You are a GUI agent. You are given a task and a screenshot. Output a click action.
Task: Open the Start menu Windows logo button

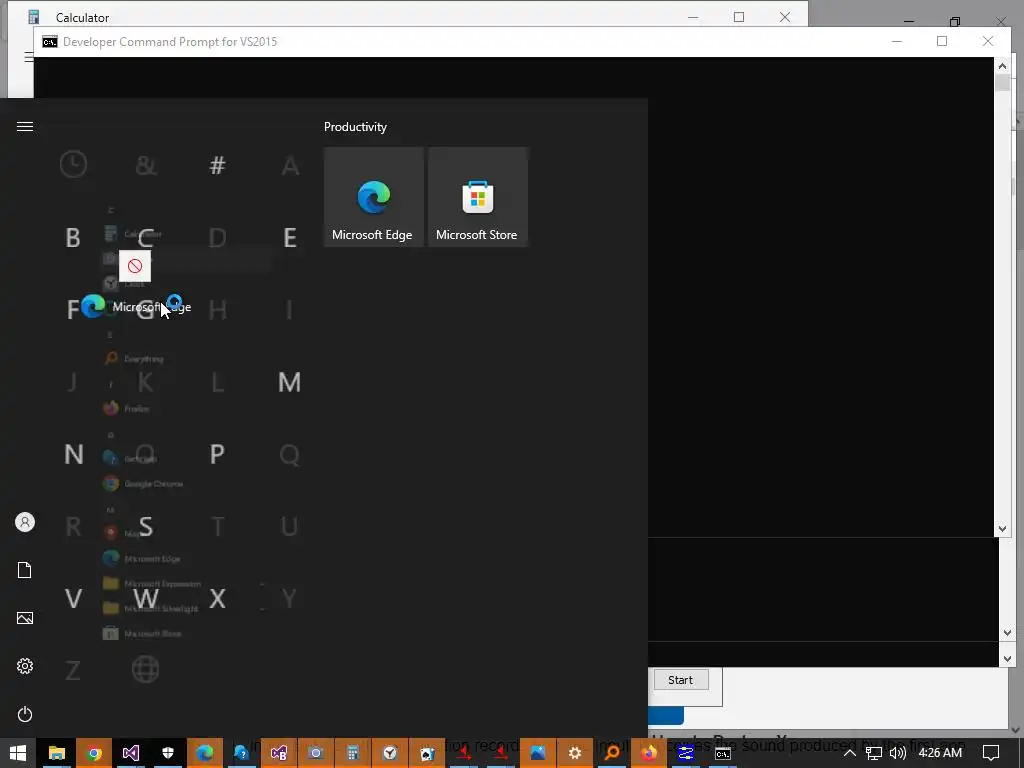click(18, 753)
